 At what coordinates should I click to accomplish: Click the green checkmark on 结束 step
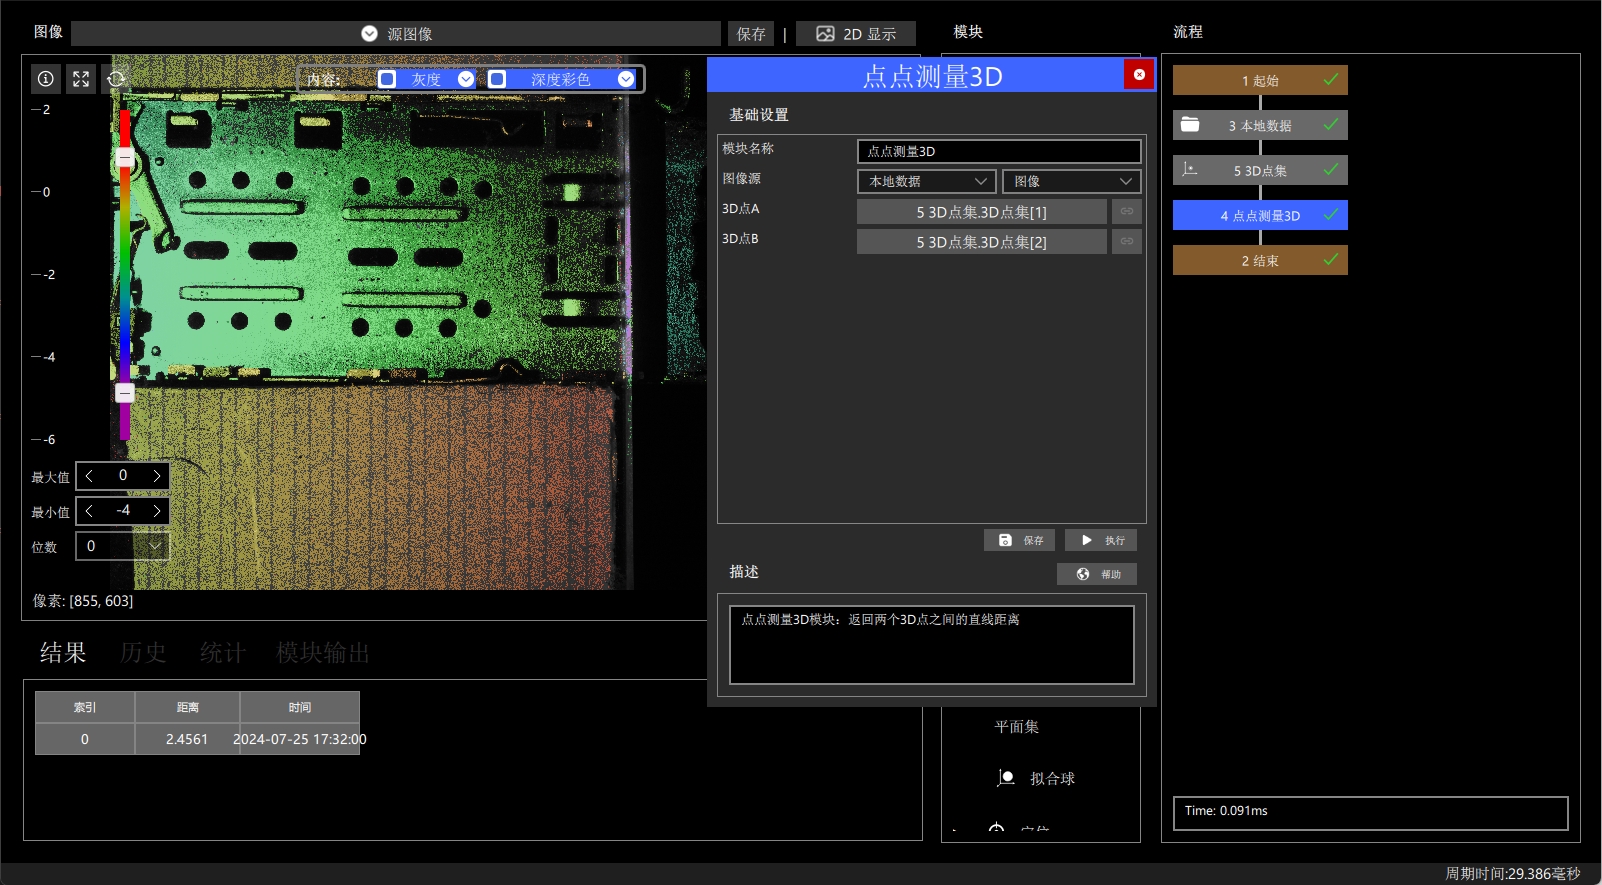click(1331, 260)
